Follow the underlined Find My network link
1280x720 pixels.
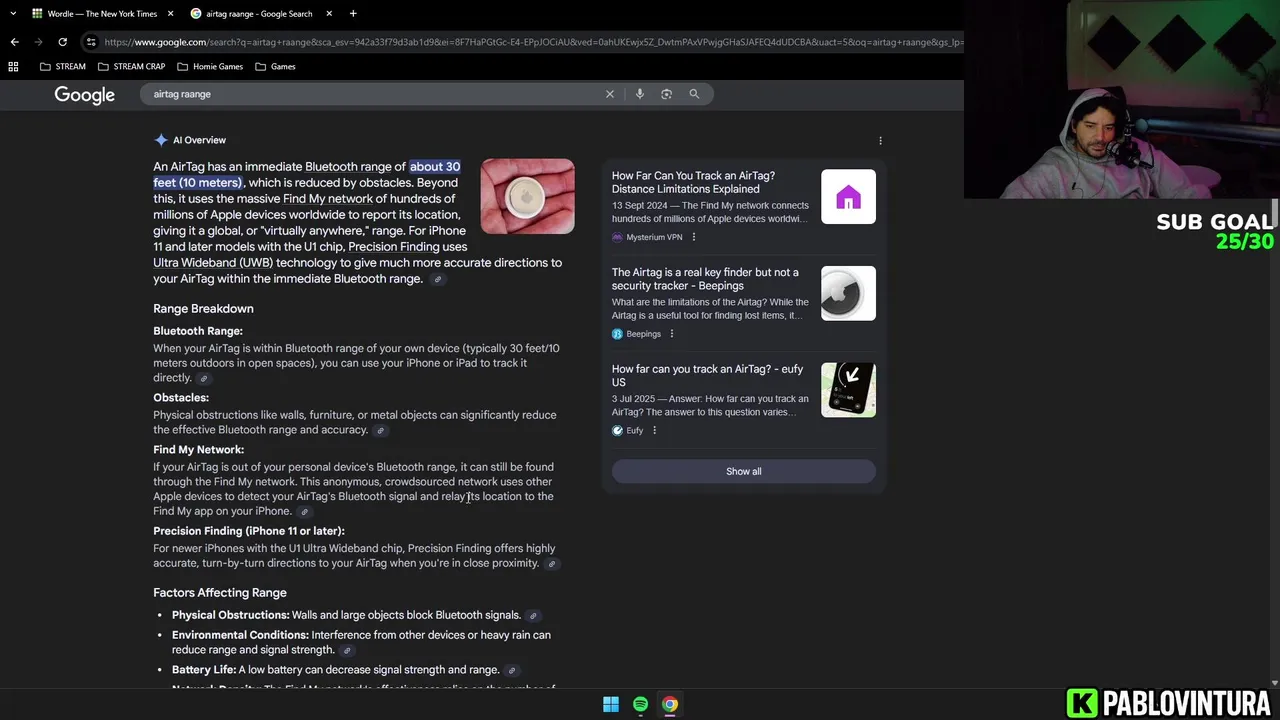pyautogui.click(x=328, y=199)
